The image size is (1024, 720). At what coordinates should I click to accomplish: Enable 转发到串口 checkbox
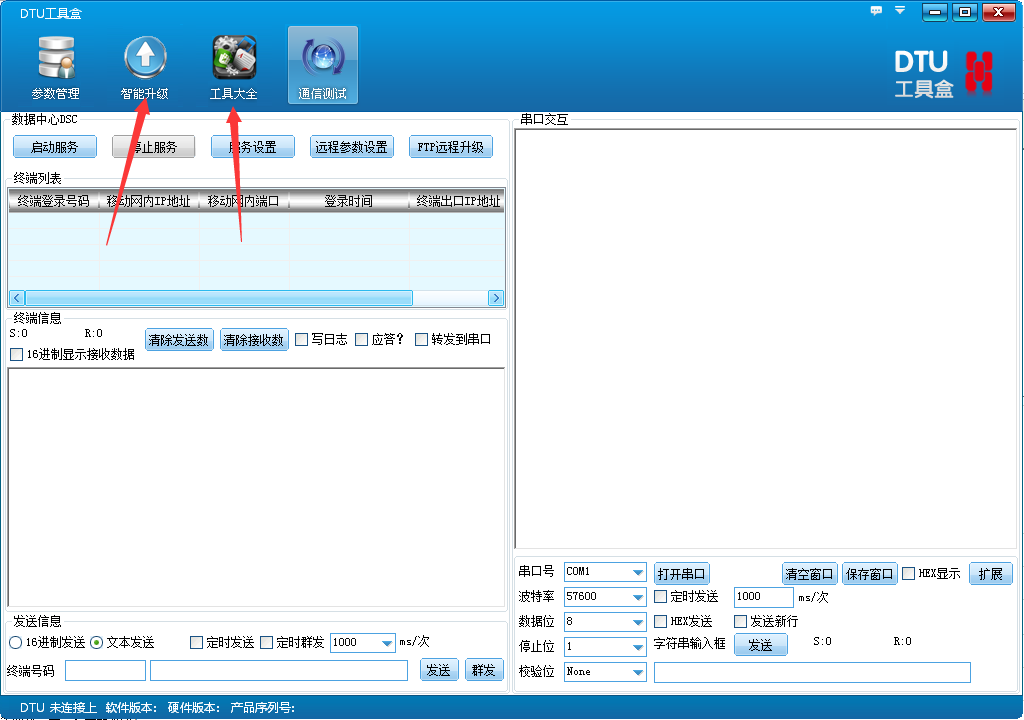click(x=421, y=340)
